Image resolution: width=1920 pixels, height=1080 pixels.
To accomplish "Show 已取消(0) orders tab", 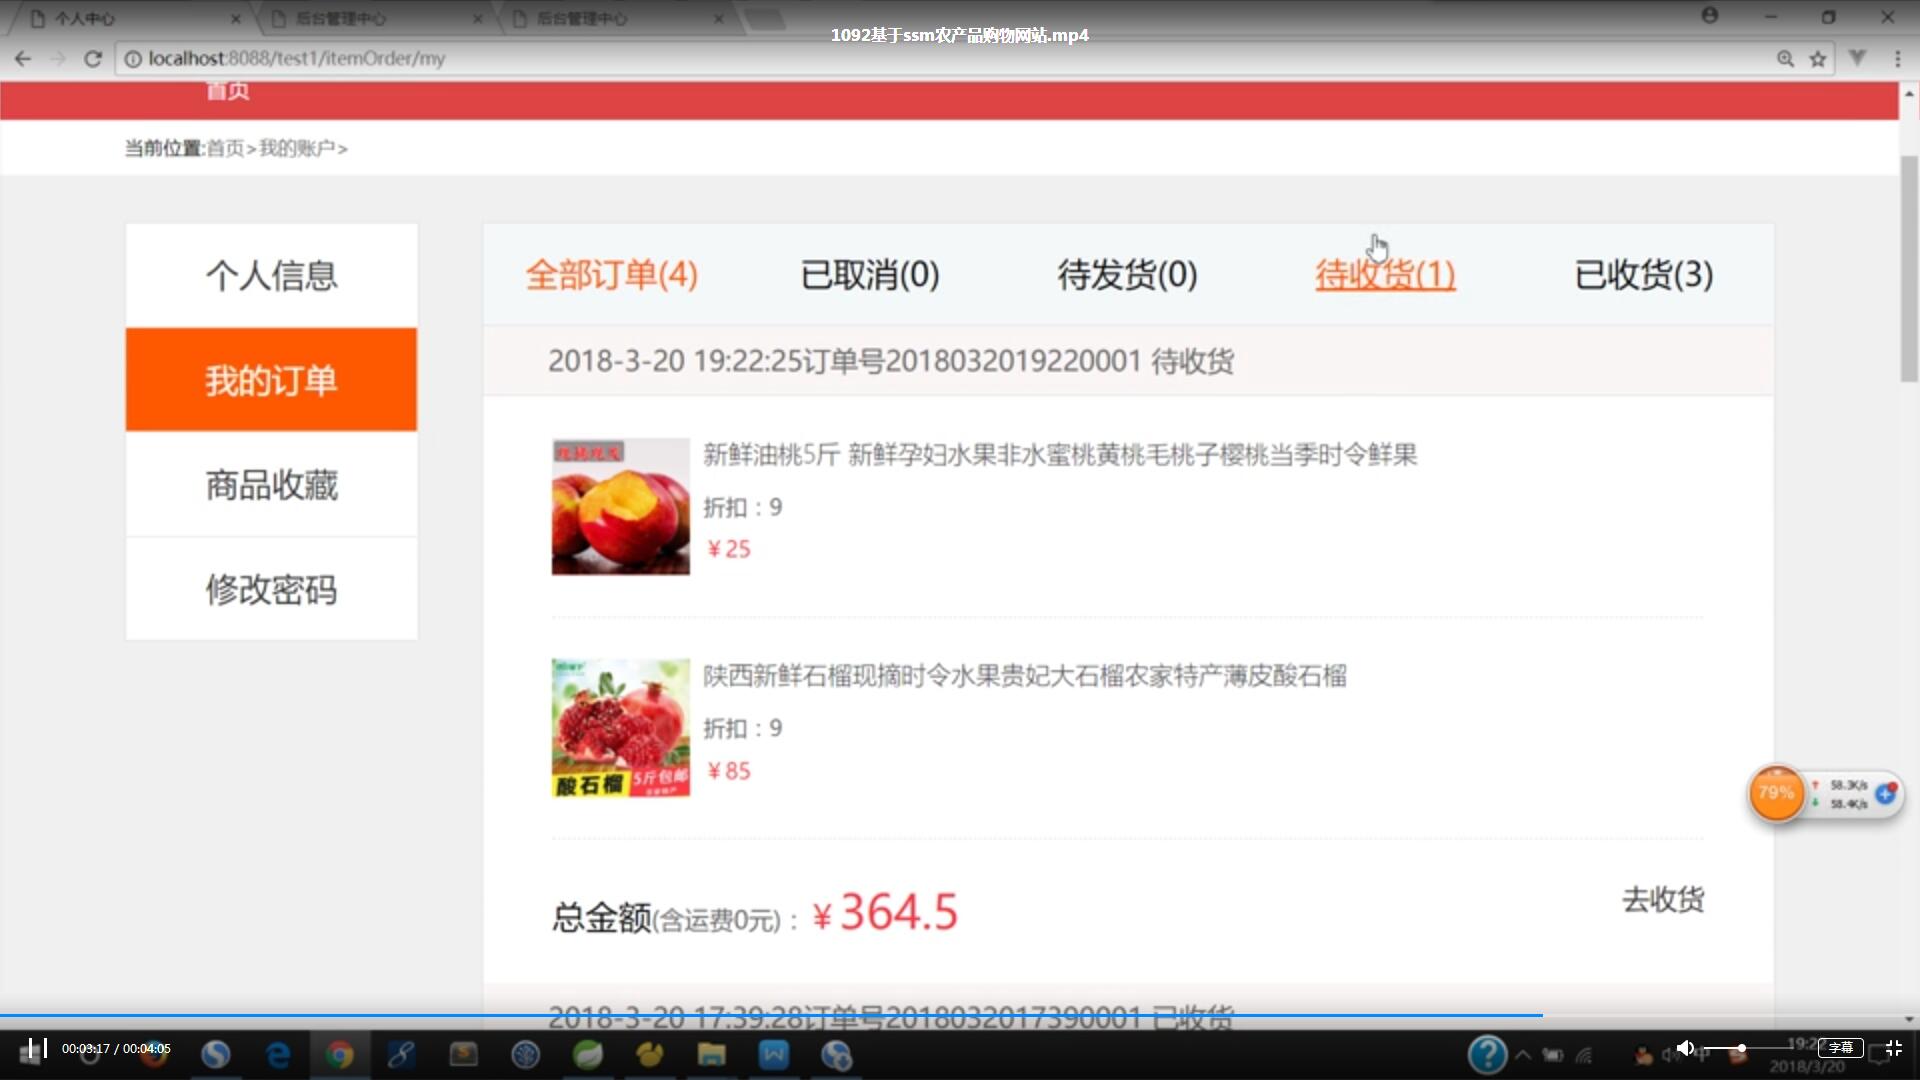I will tap(869, 274).
